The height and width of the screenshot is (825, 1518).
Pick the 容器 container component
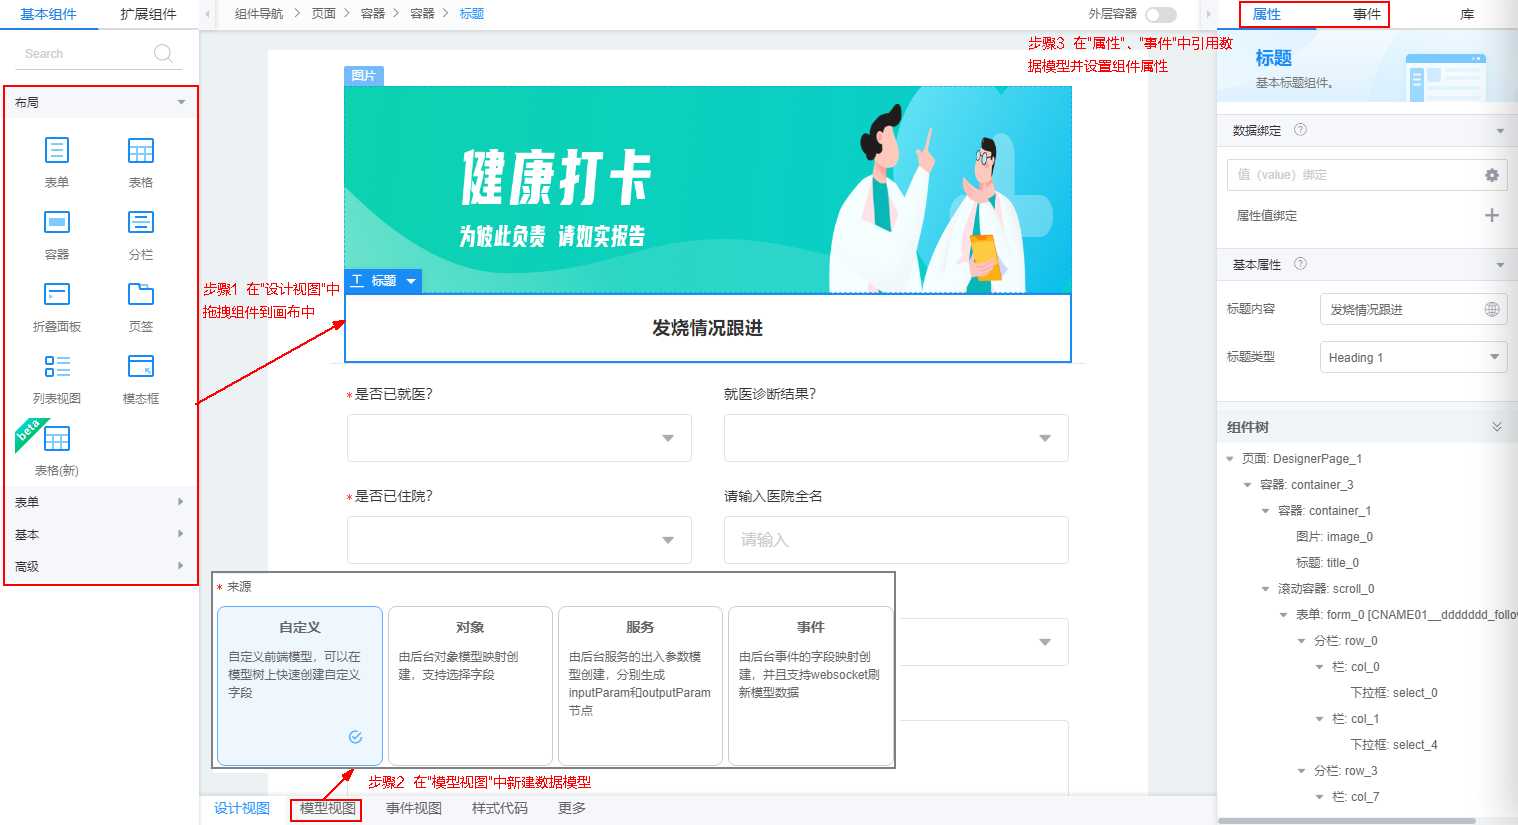click(57, 234)
